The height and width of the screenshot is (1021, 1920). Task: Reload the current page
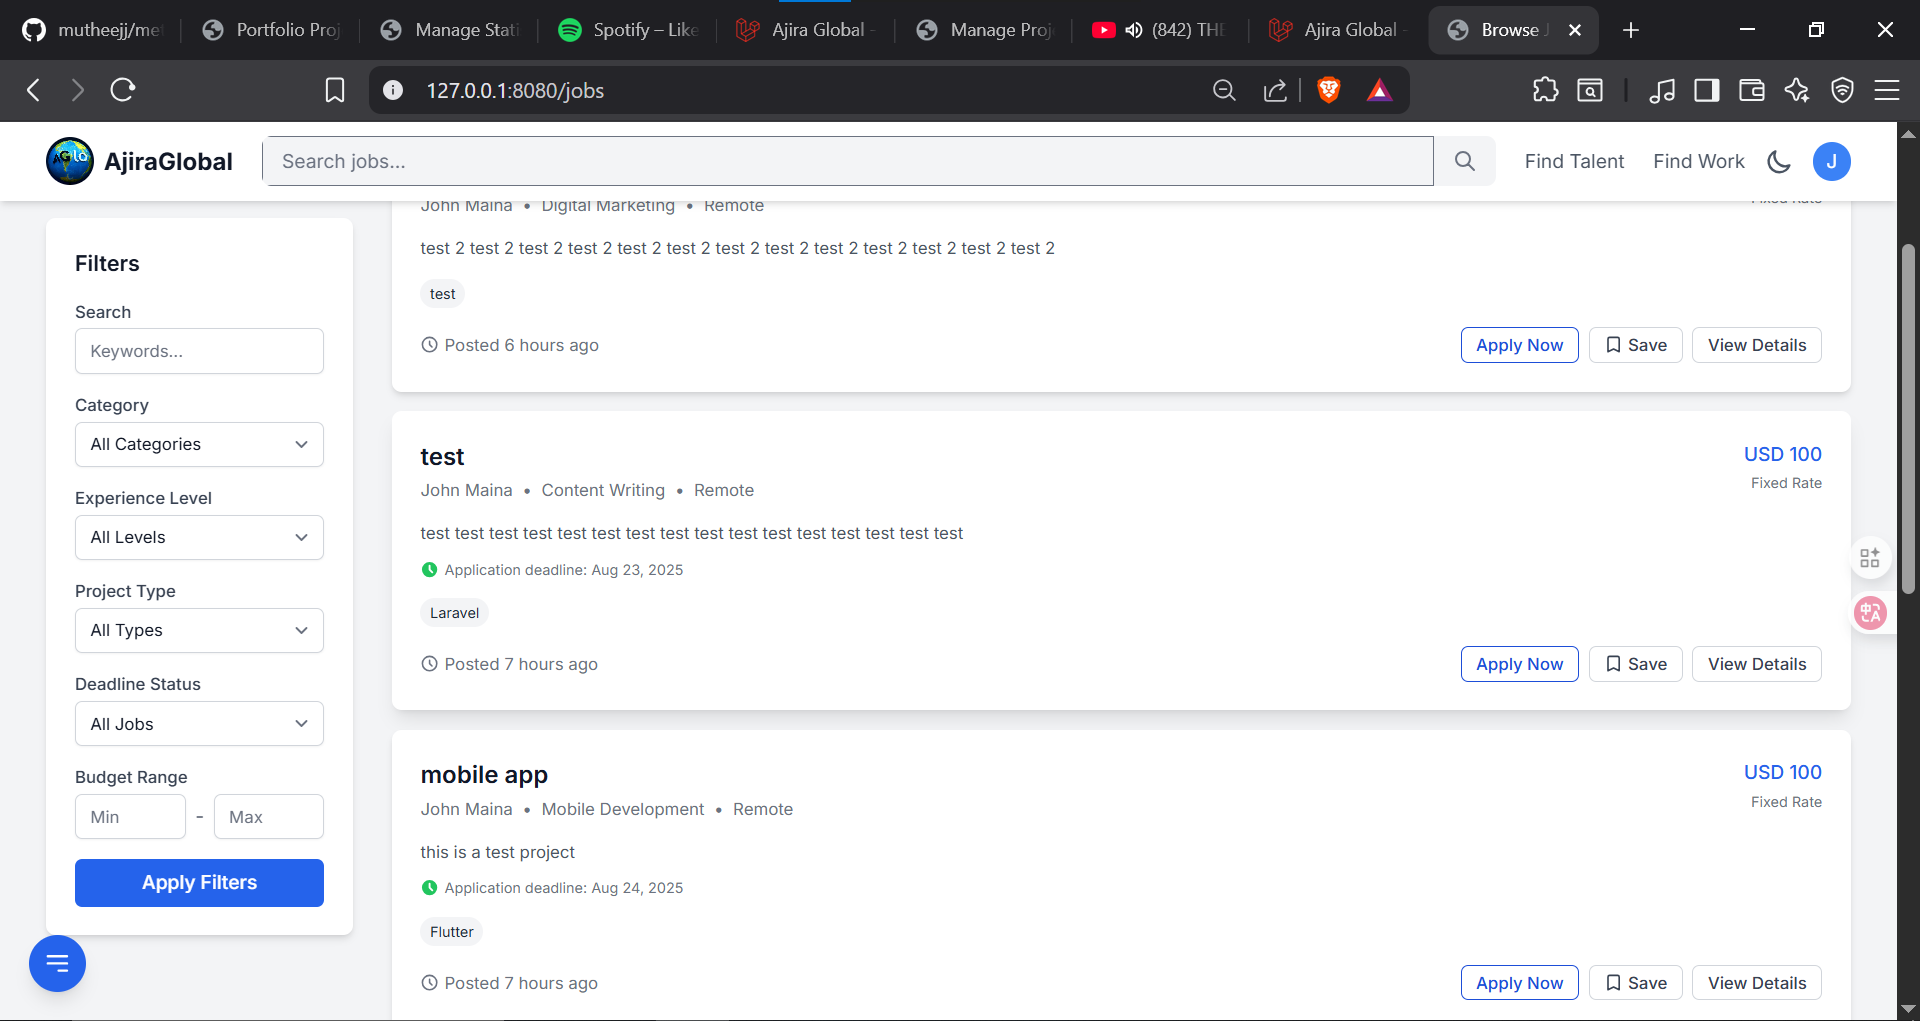click(123, 90)
